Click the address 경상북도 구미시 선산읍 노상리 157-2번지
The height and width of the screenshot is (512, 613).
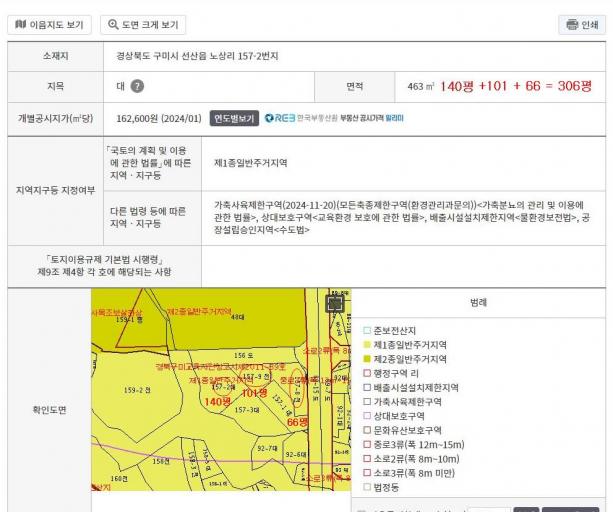point(197,56)
